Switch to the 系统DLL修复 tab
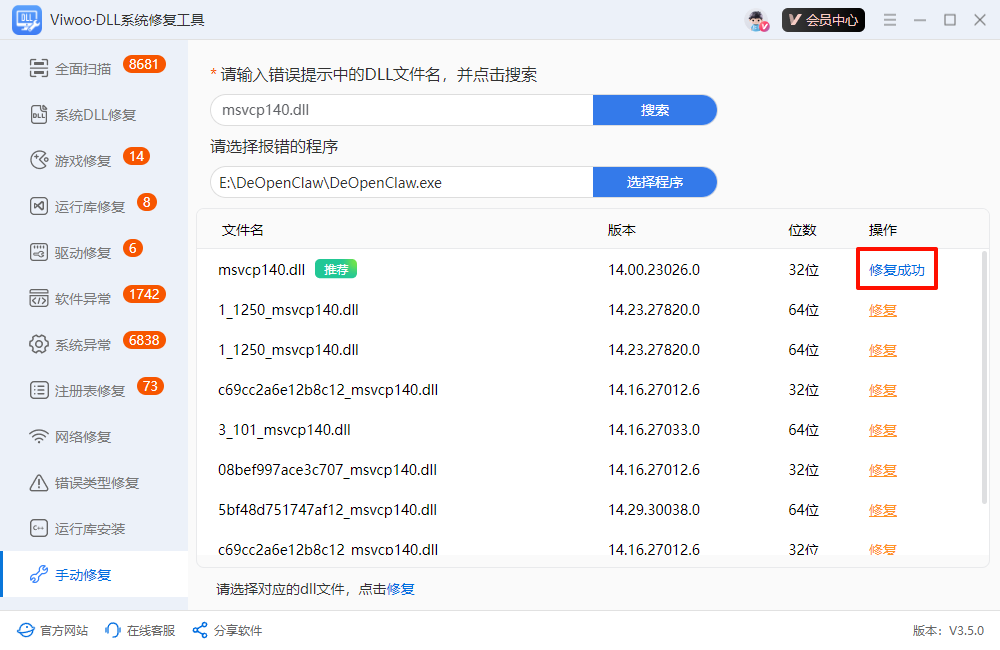1000x650 pixels. pos(94,115)
